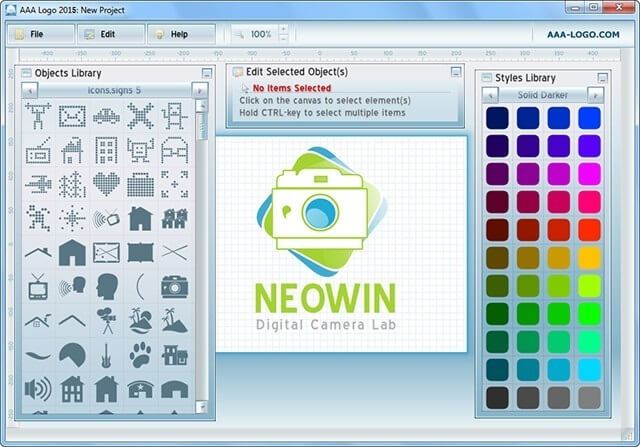Open the File menu

[x=41, y=34]
